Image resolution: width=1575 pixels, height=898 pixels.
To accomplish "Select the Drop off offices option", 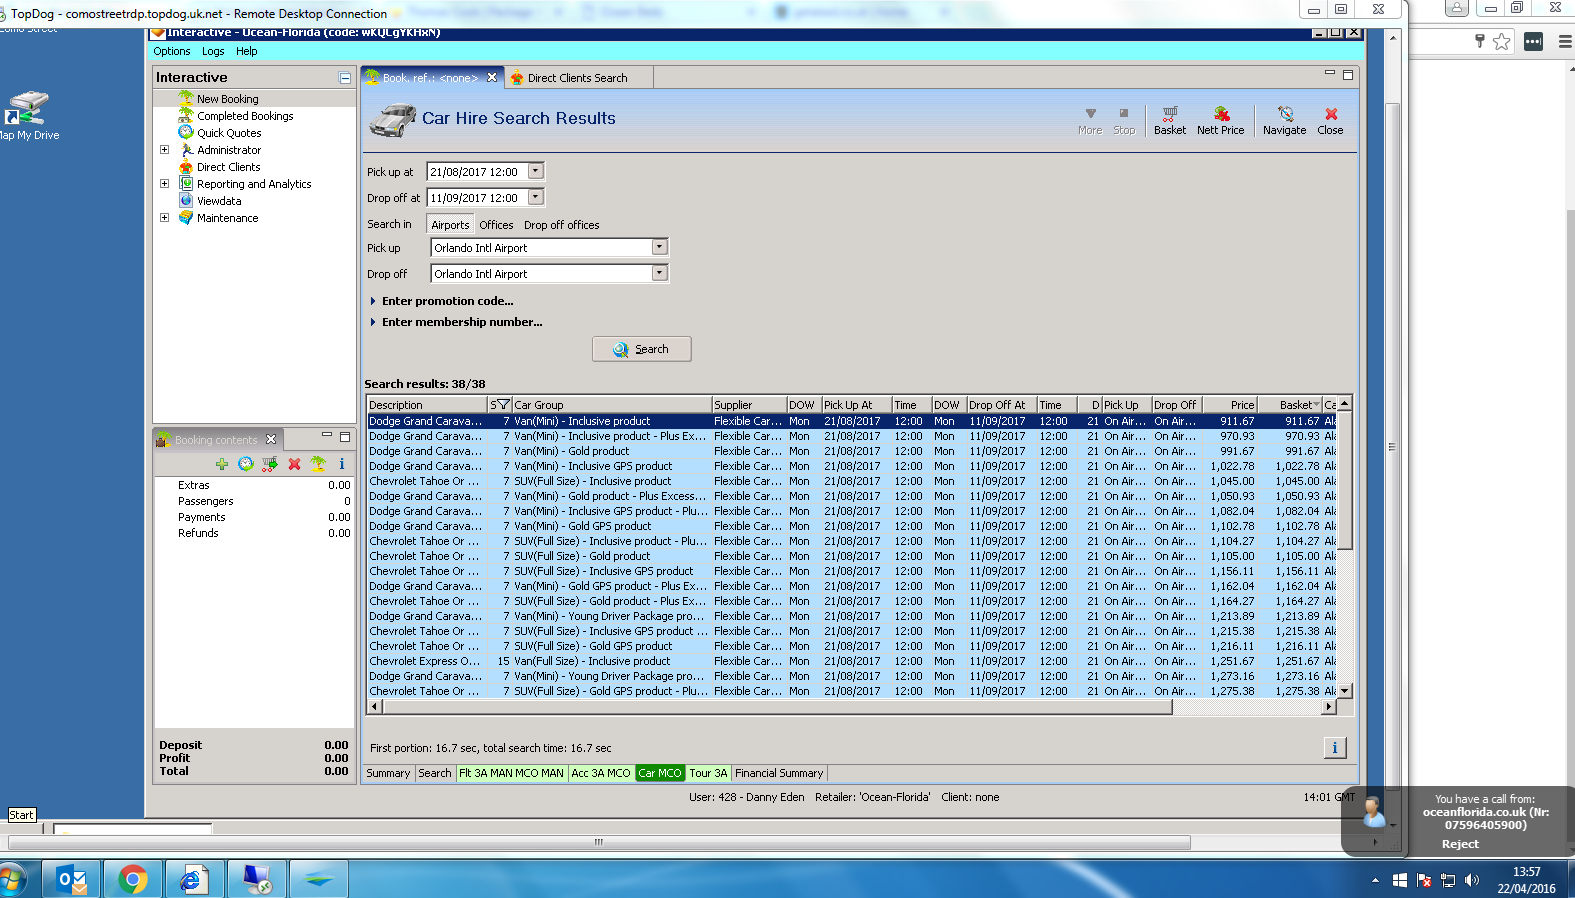I will pos(561,225).
